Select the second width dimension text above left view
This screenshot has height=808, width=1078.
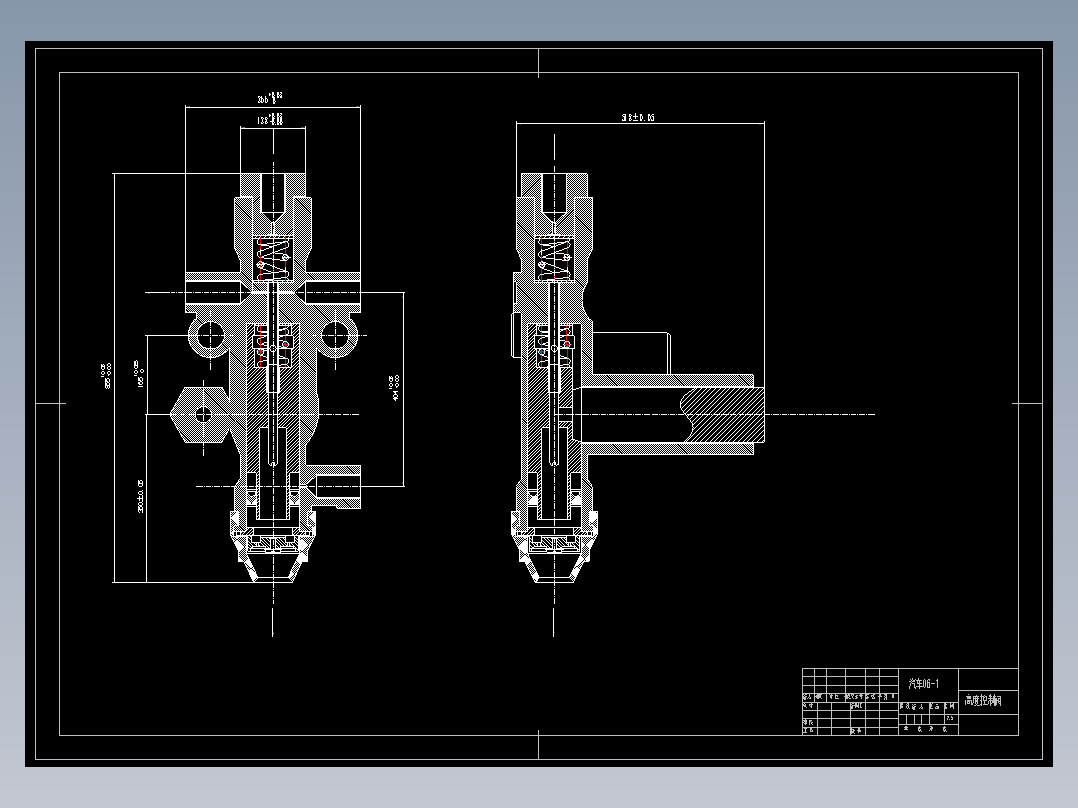270,120
